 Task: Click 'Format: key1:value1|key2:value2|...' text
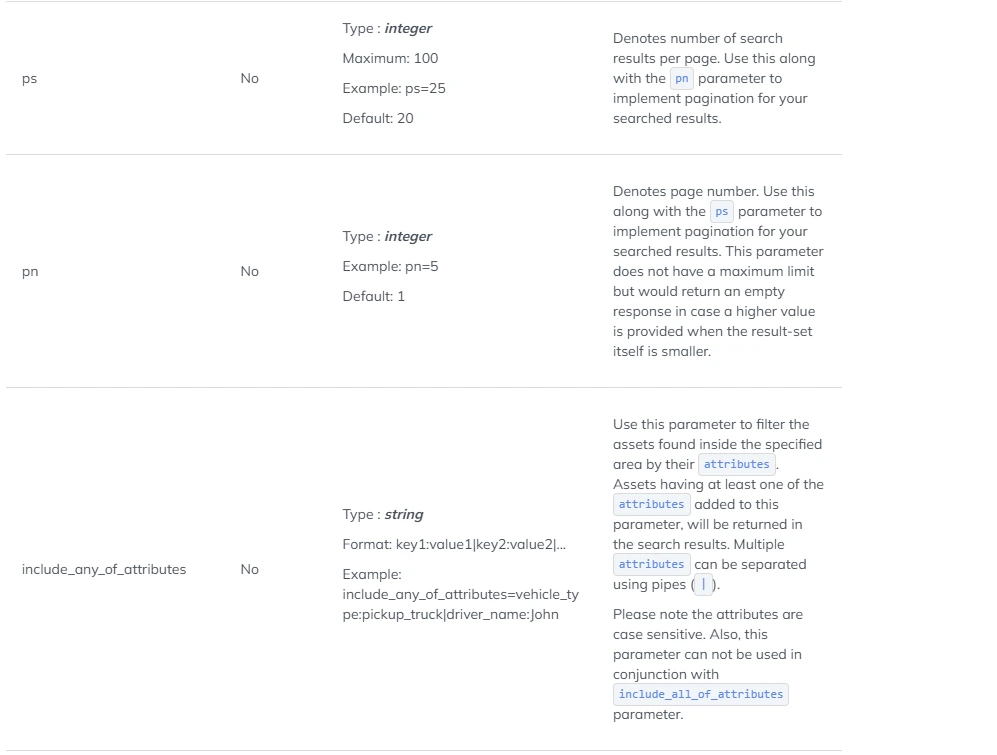click(454, 544)
